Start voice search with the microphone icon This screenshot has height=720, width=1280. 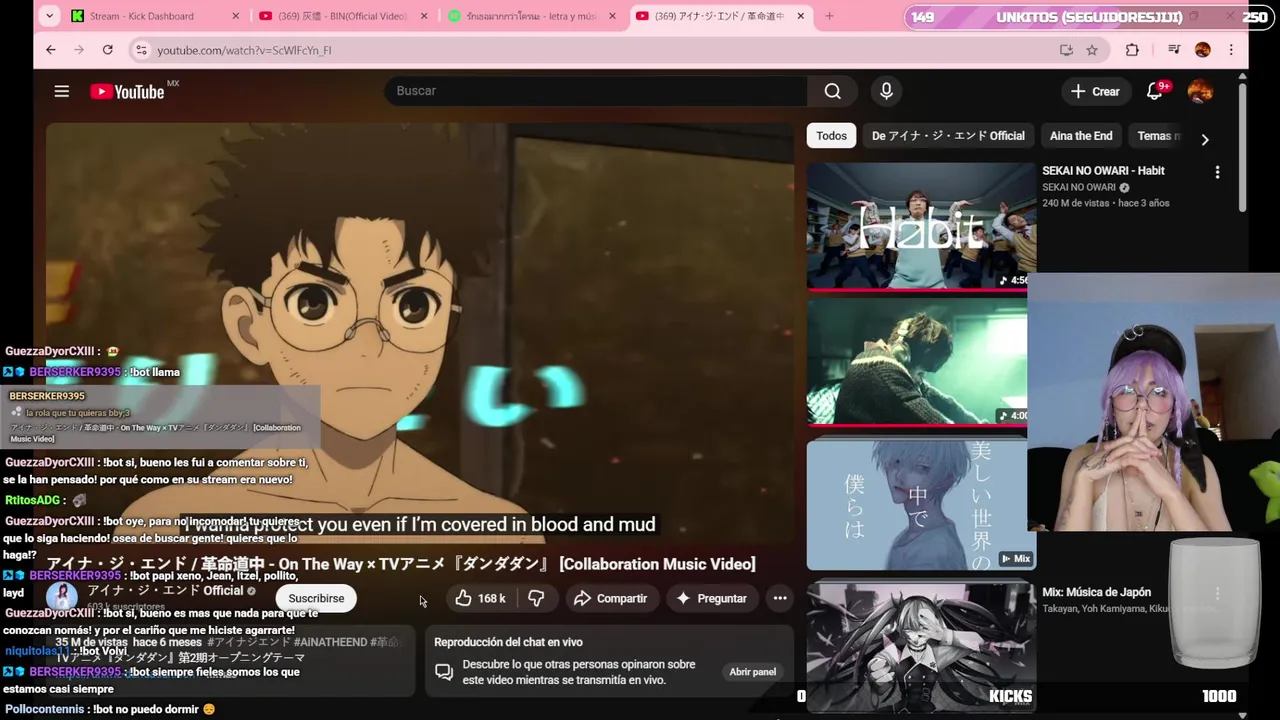click(x=886, y=91)
